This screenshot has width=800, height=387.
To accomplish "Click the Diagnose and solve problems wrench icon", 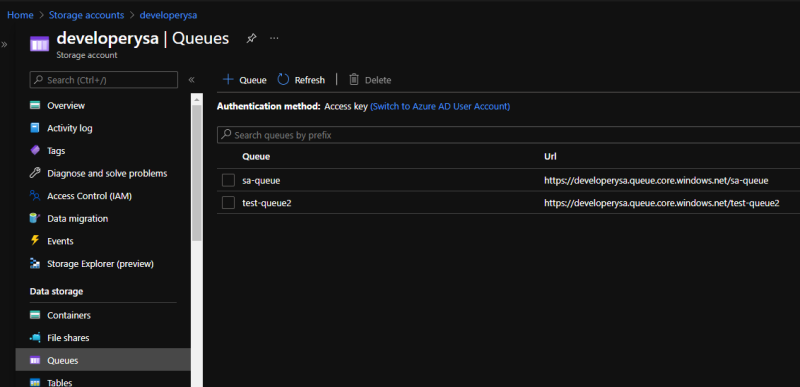I will [x=35, y=173].
